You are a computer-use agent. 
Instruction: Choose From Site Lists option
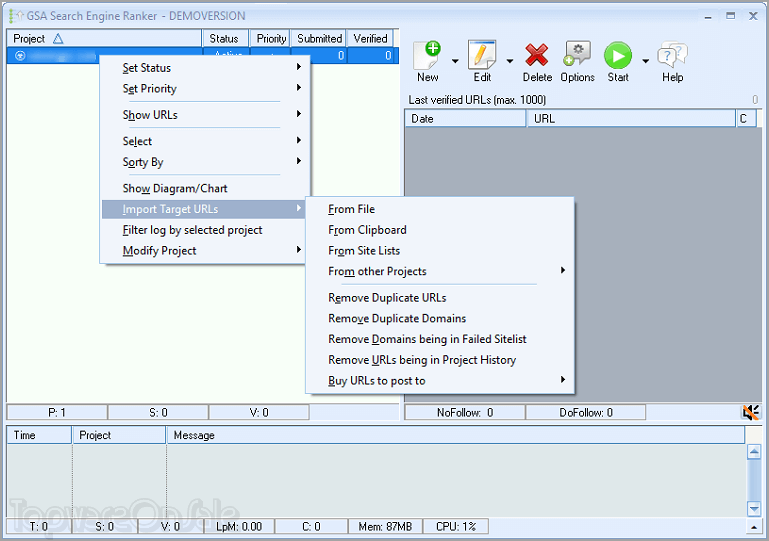(440, 251)
